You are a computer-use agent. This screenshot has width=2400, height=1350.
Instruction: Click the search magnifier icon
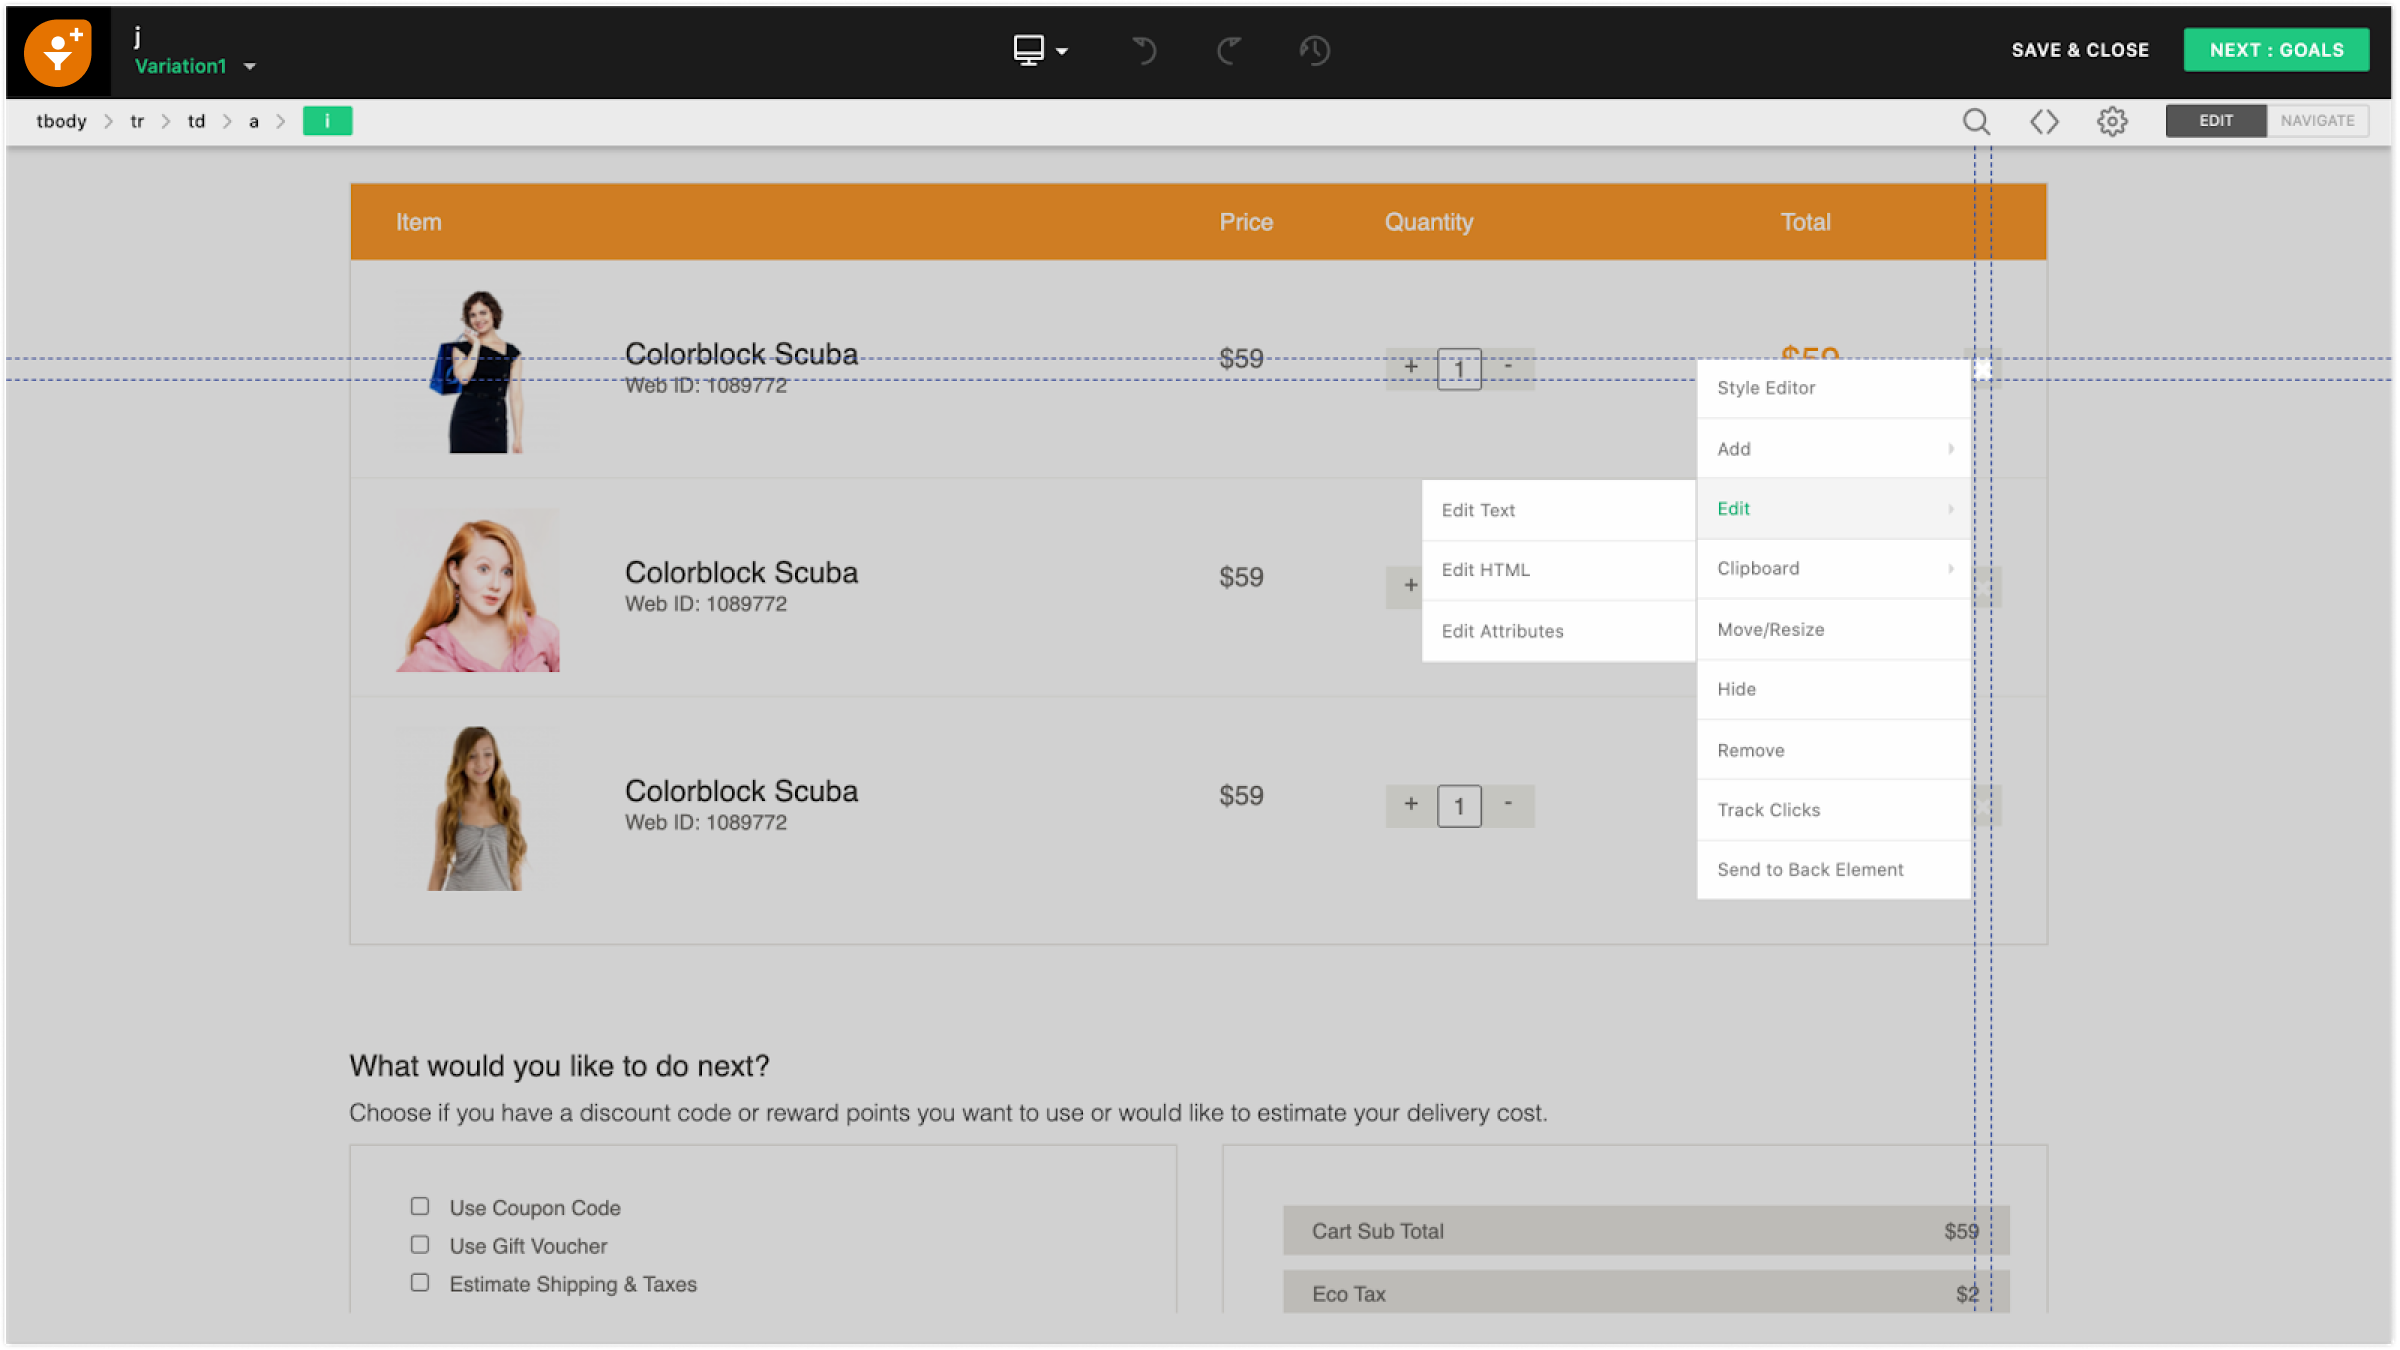click(1975, 121)
